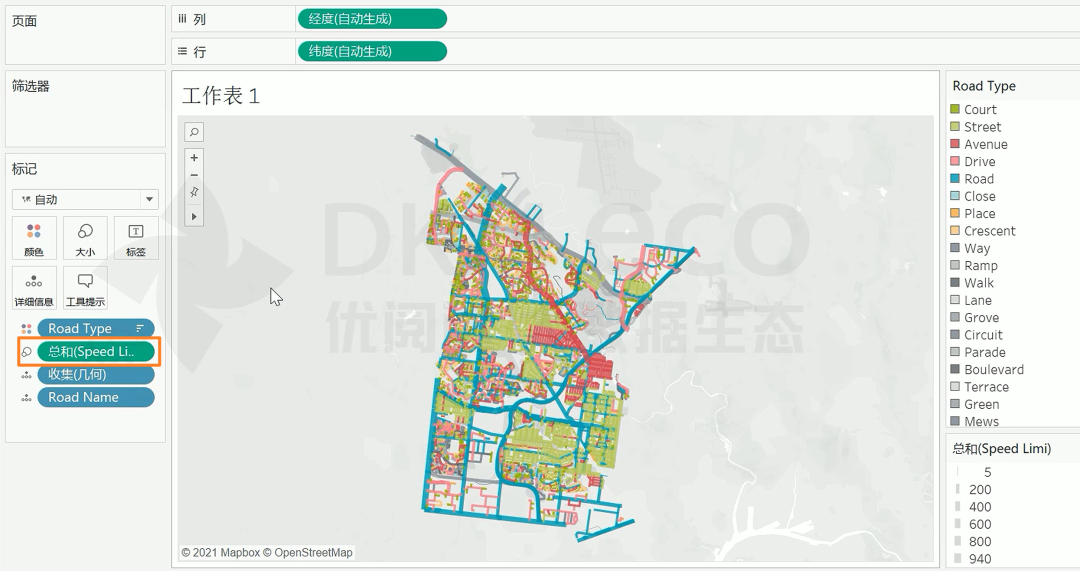Expand the map tools arrow flyout
Viewport: 1080px width, 571px height.
194,215
